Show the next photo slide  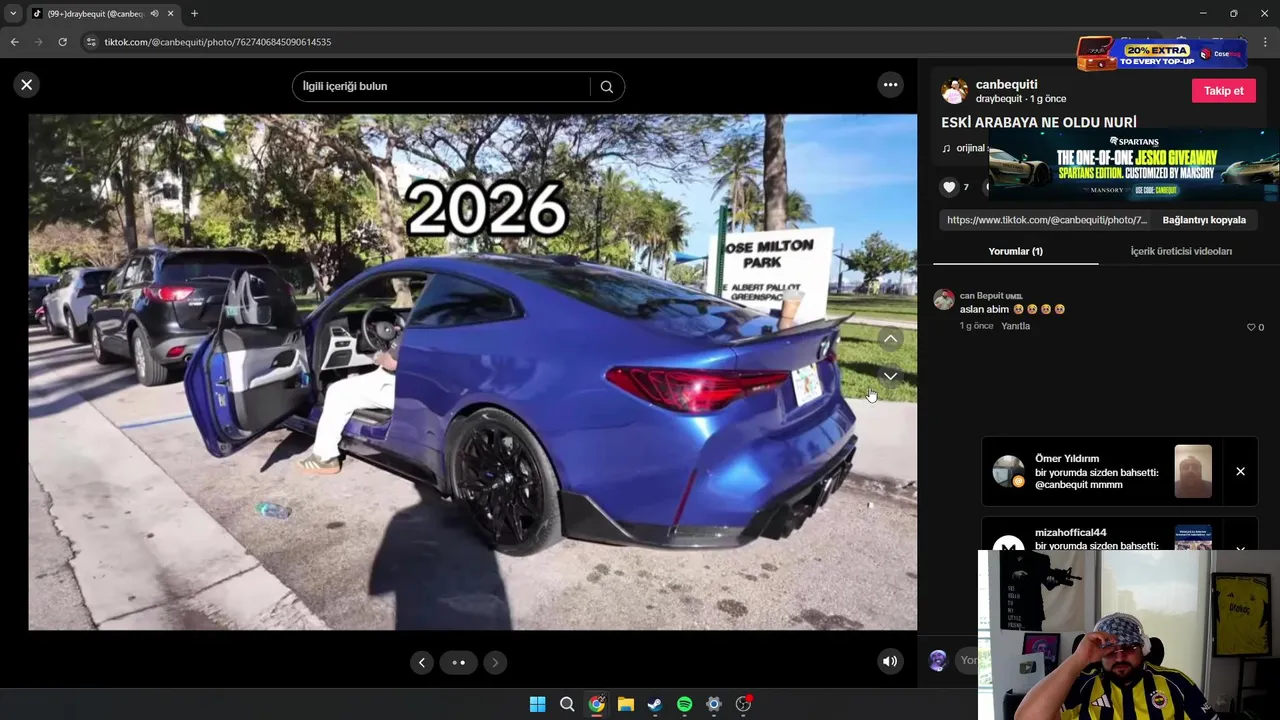[x=495, y=662]
